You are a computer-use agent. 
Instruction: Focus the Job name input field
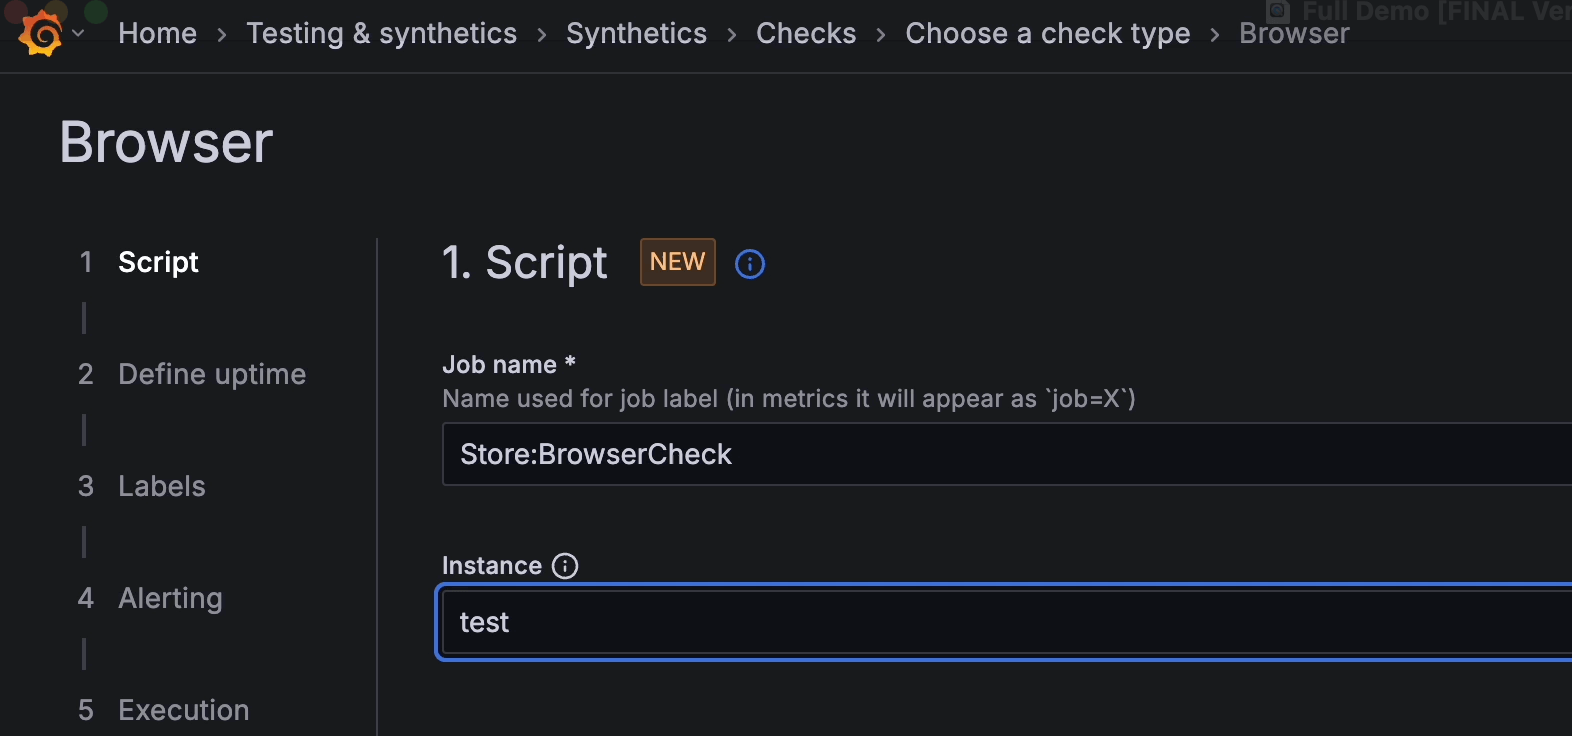coord(1000,454)
